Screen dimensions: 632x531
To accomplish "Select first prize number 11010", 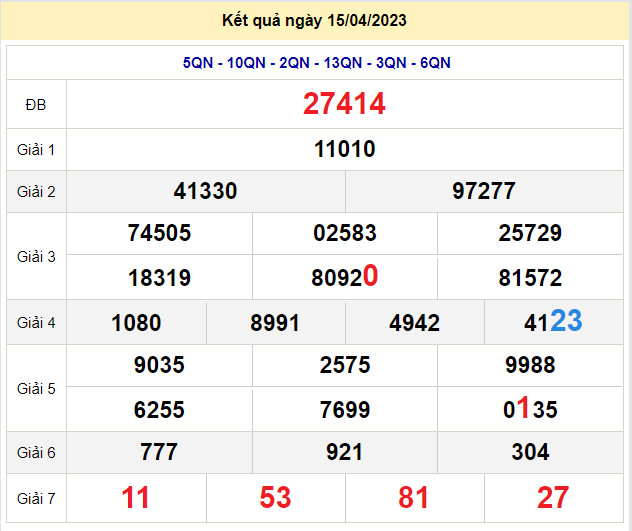I will (x=345, y=149).
